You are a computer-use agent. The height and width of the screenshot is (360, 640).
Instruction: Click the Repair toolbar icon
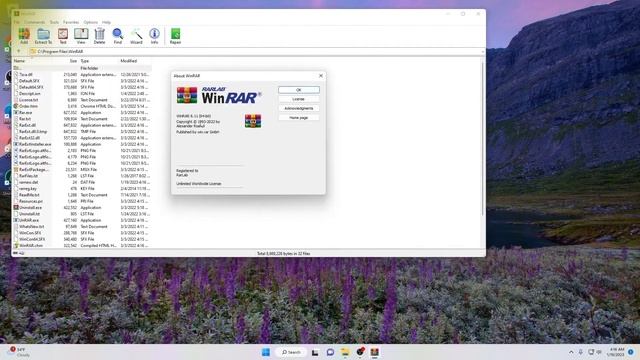(176, 36)
